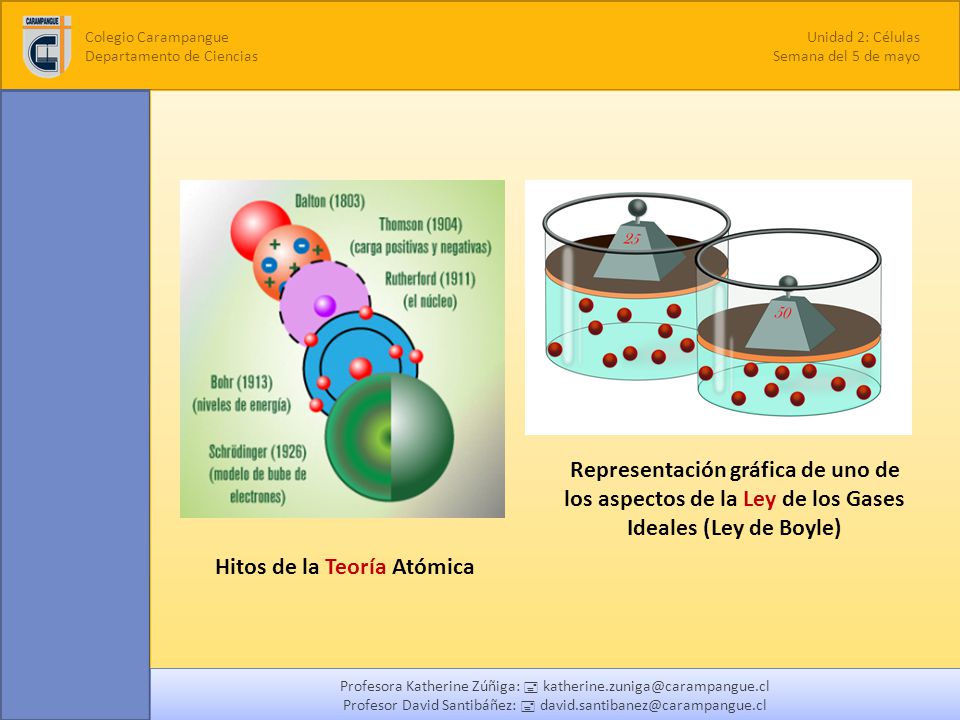
Task: Click 'Profesora Katherine Zúñiga:' label
Action: point(430,686)
